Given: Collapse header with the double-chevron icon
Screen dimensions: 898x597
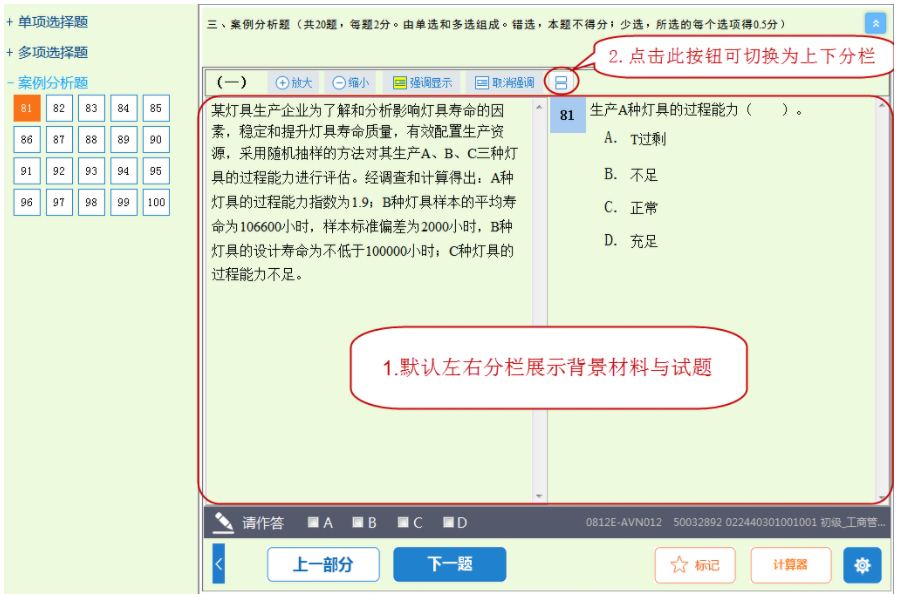Looking at the screenshot, I should (x=875, y=23).
